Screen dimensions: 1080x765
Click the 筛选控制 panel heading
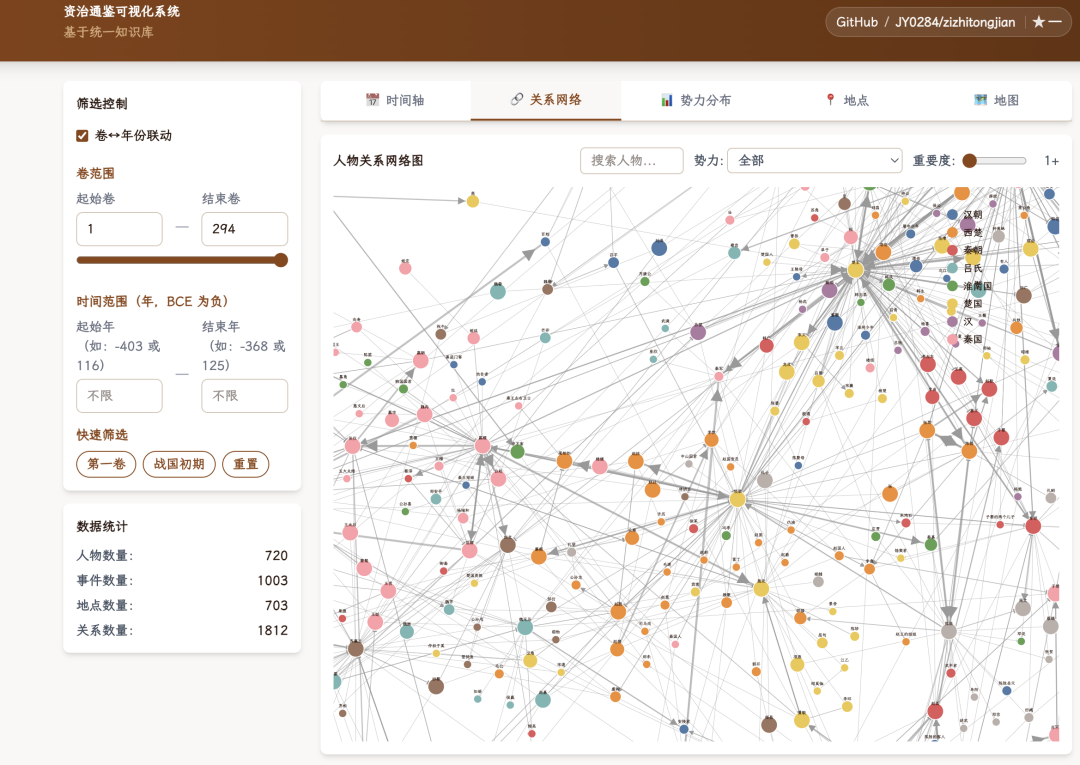(102, 103)
